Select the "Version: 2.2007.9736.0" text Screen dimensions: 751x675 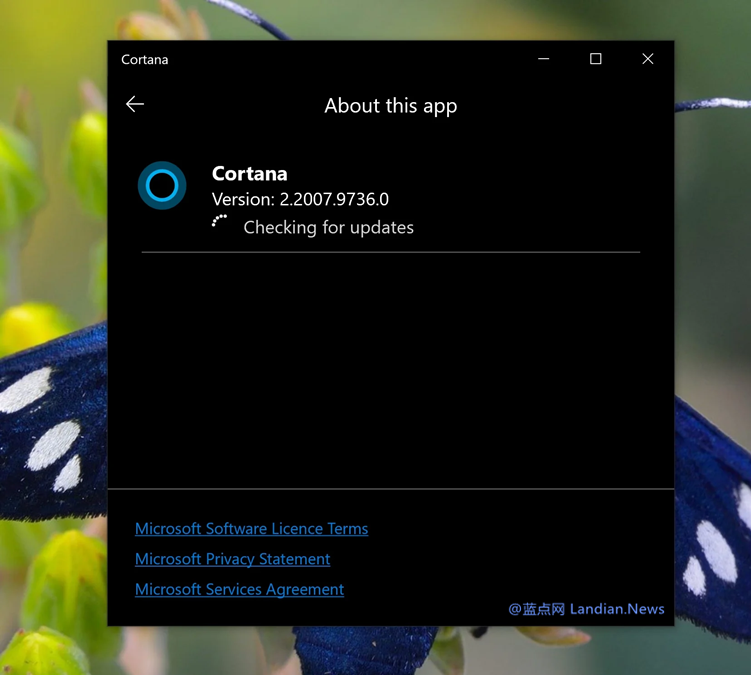[x=300, y=199]
